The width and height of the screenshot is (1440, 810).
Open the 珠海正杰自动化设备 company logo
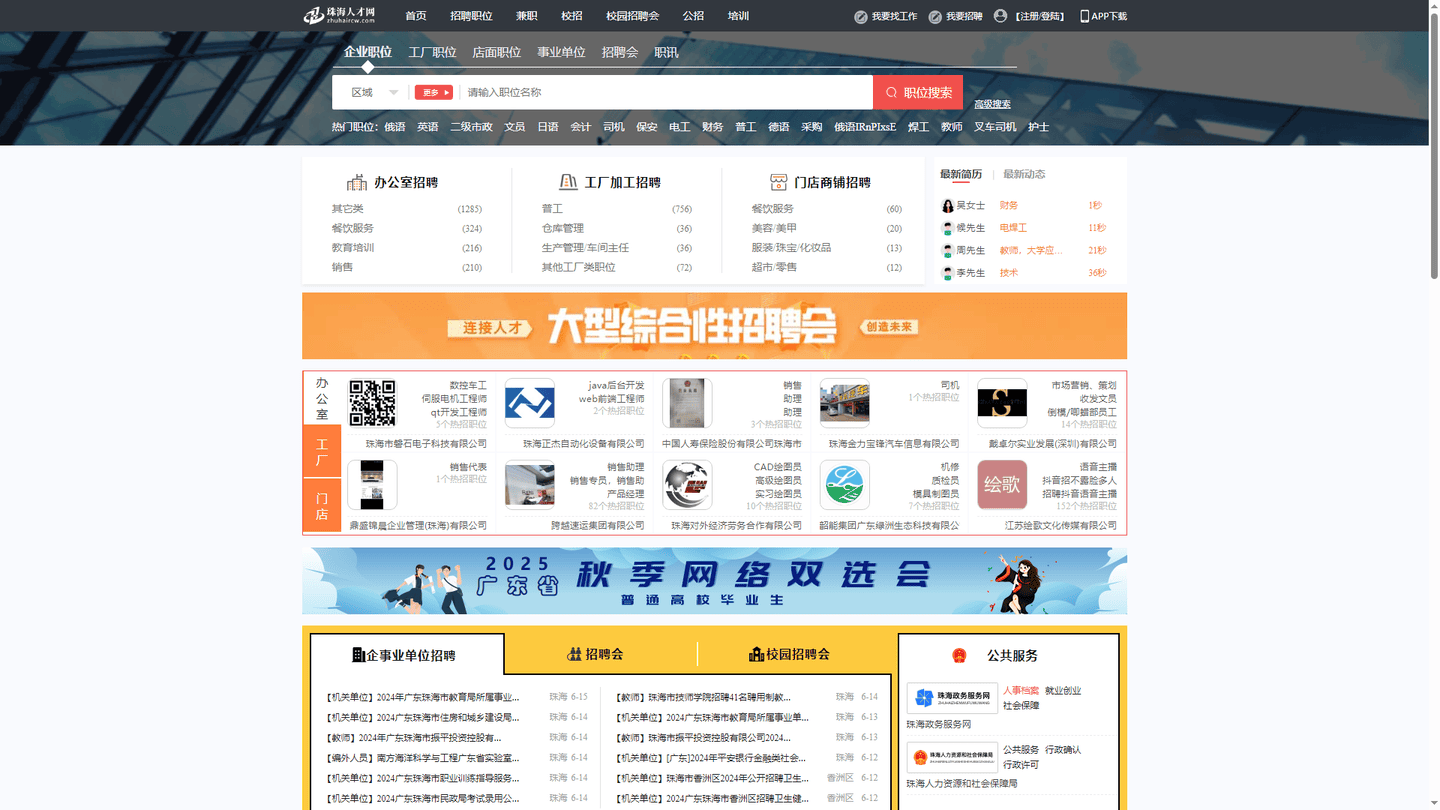coord(529,403)
